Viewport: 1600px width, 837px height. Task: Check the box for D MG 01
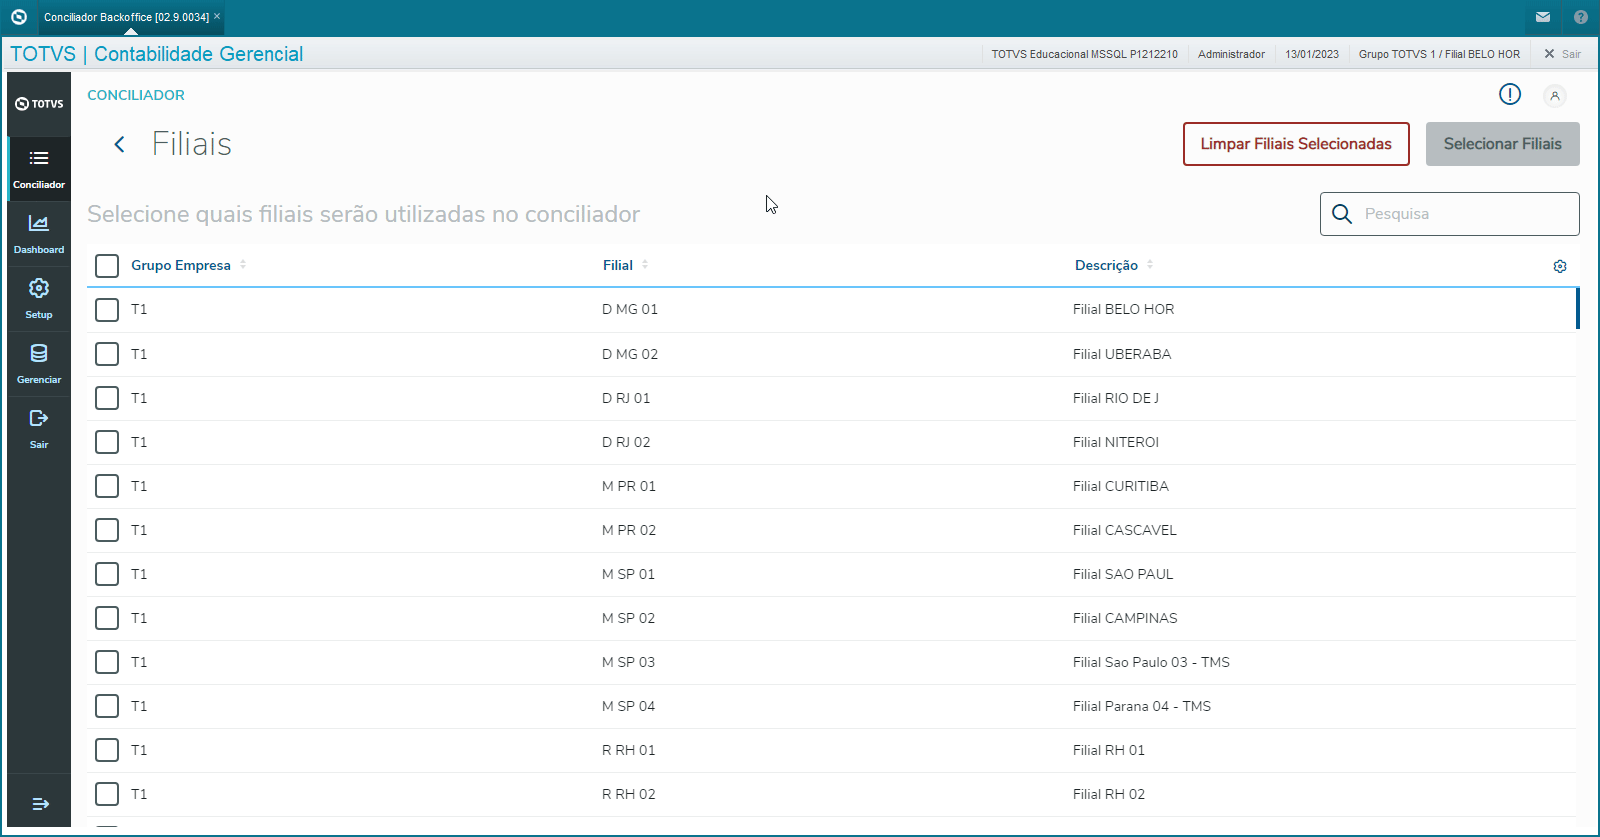coord(107,310)
